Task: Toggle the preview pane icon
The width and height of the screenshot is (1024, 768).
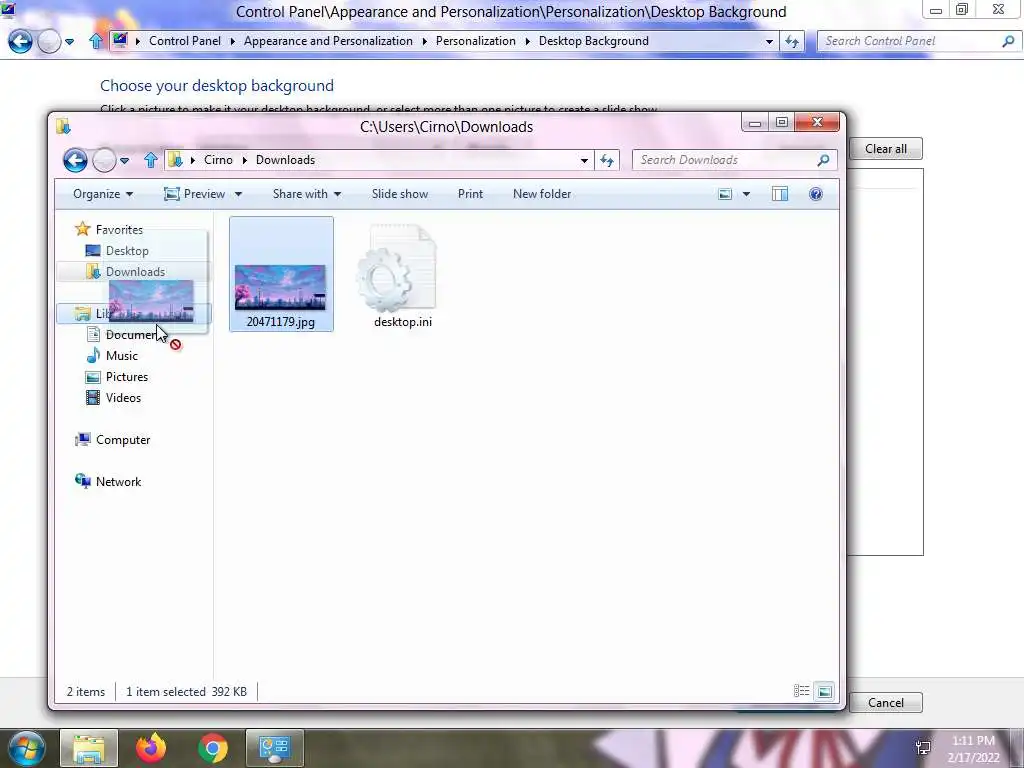Action: pos(780,194)
